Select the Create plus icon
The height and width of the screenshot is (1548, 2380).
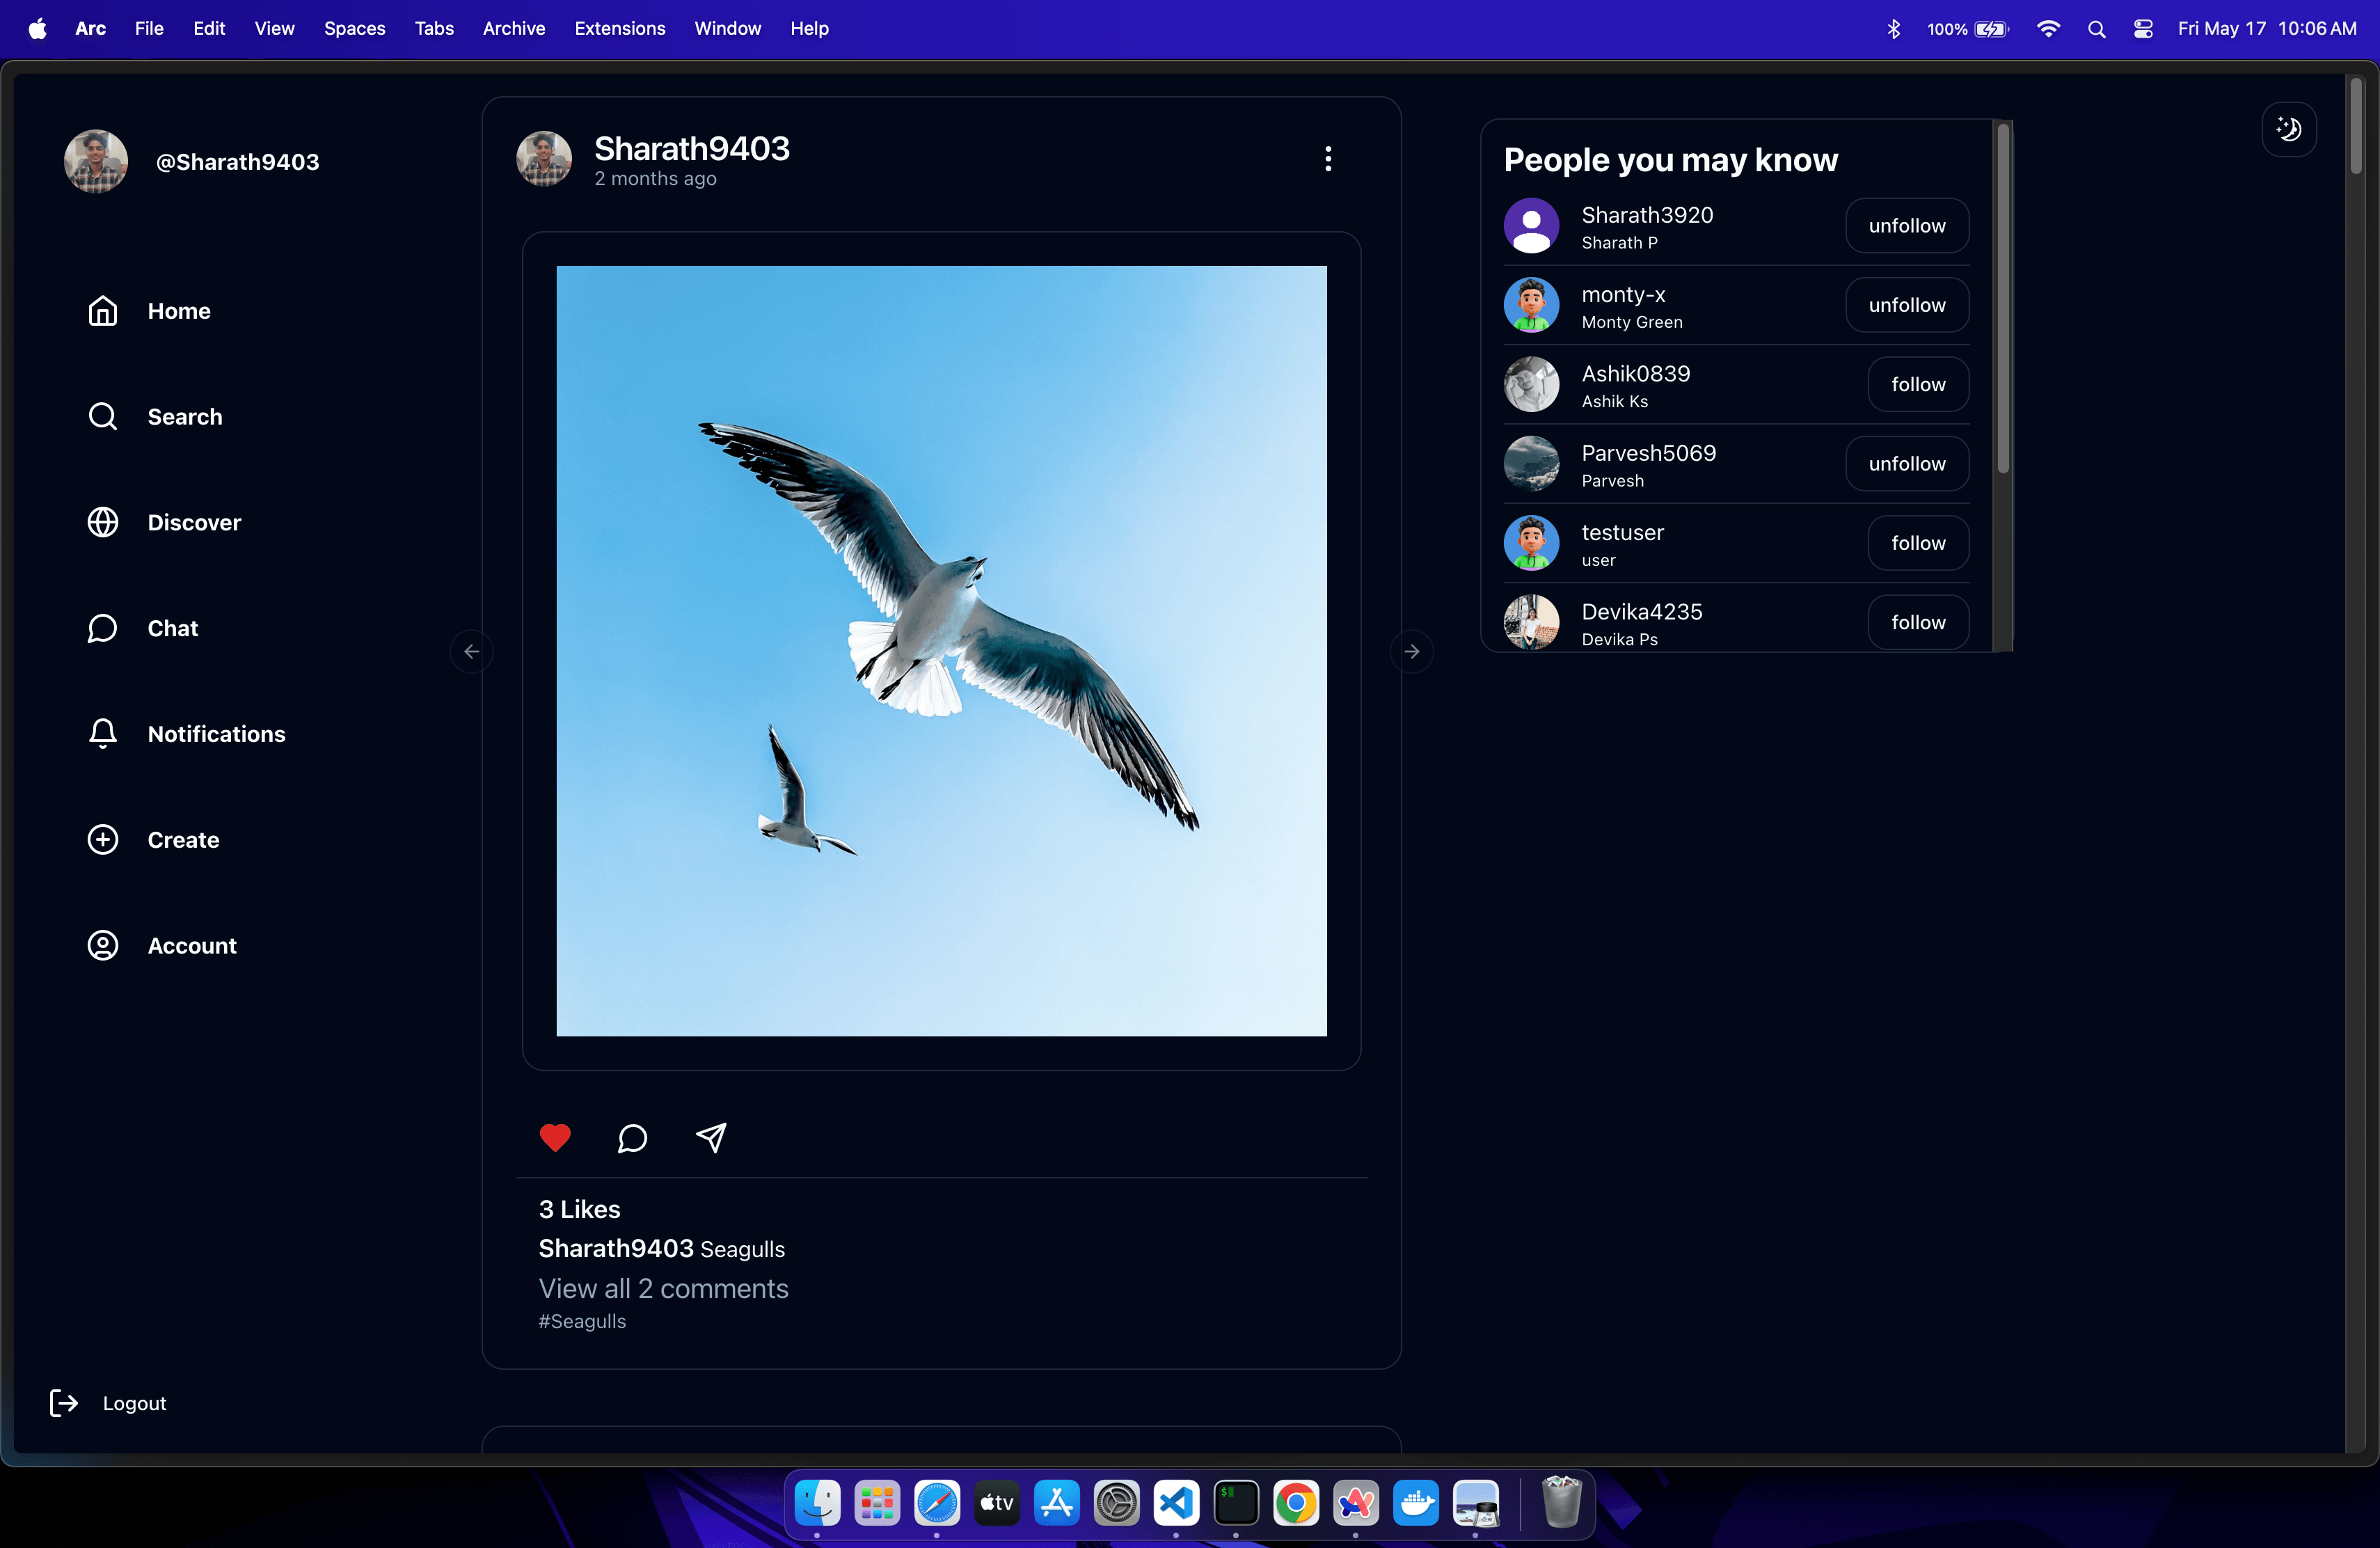coord(103,839)
